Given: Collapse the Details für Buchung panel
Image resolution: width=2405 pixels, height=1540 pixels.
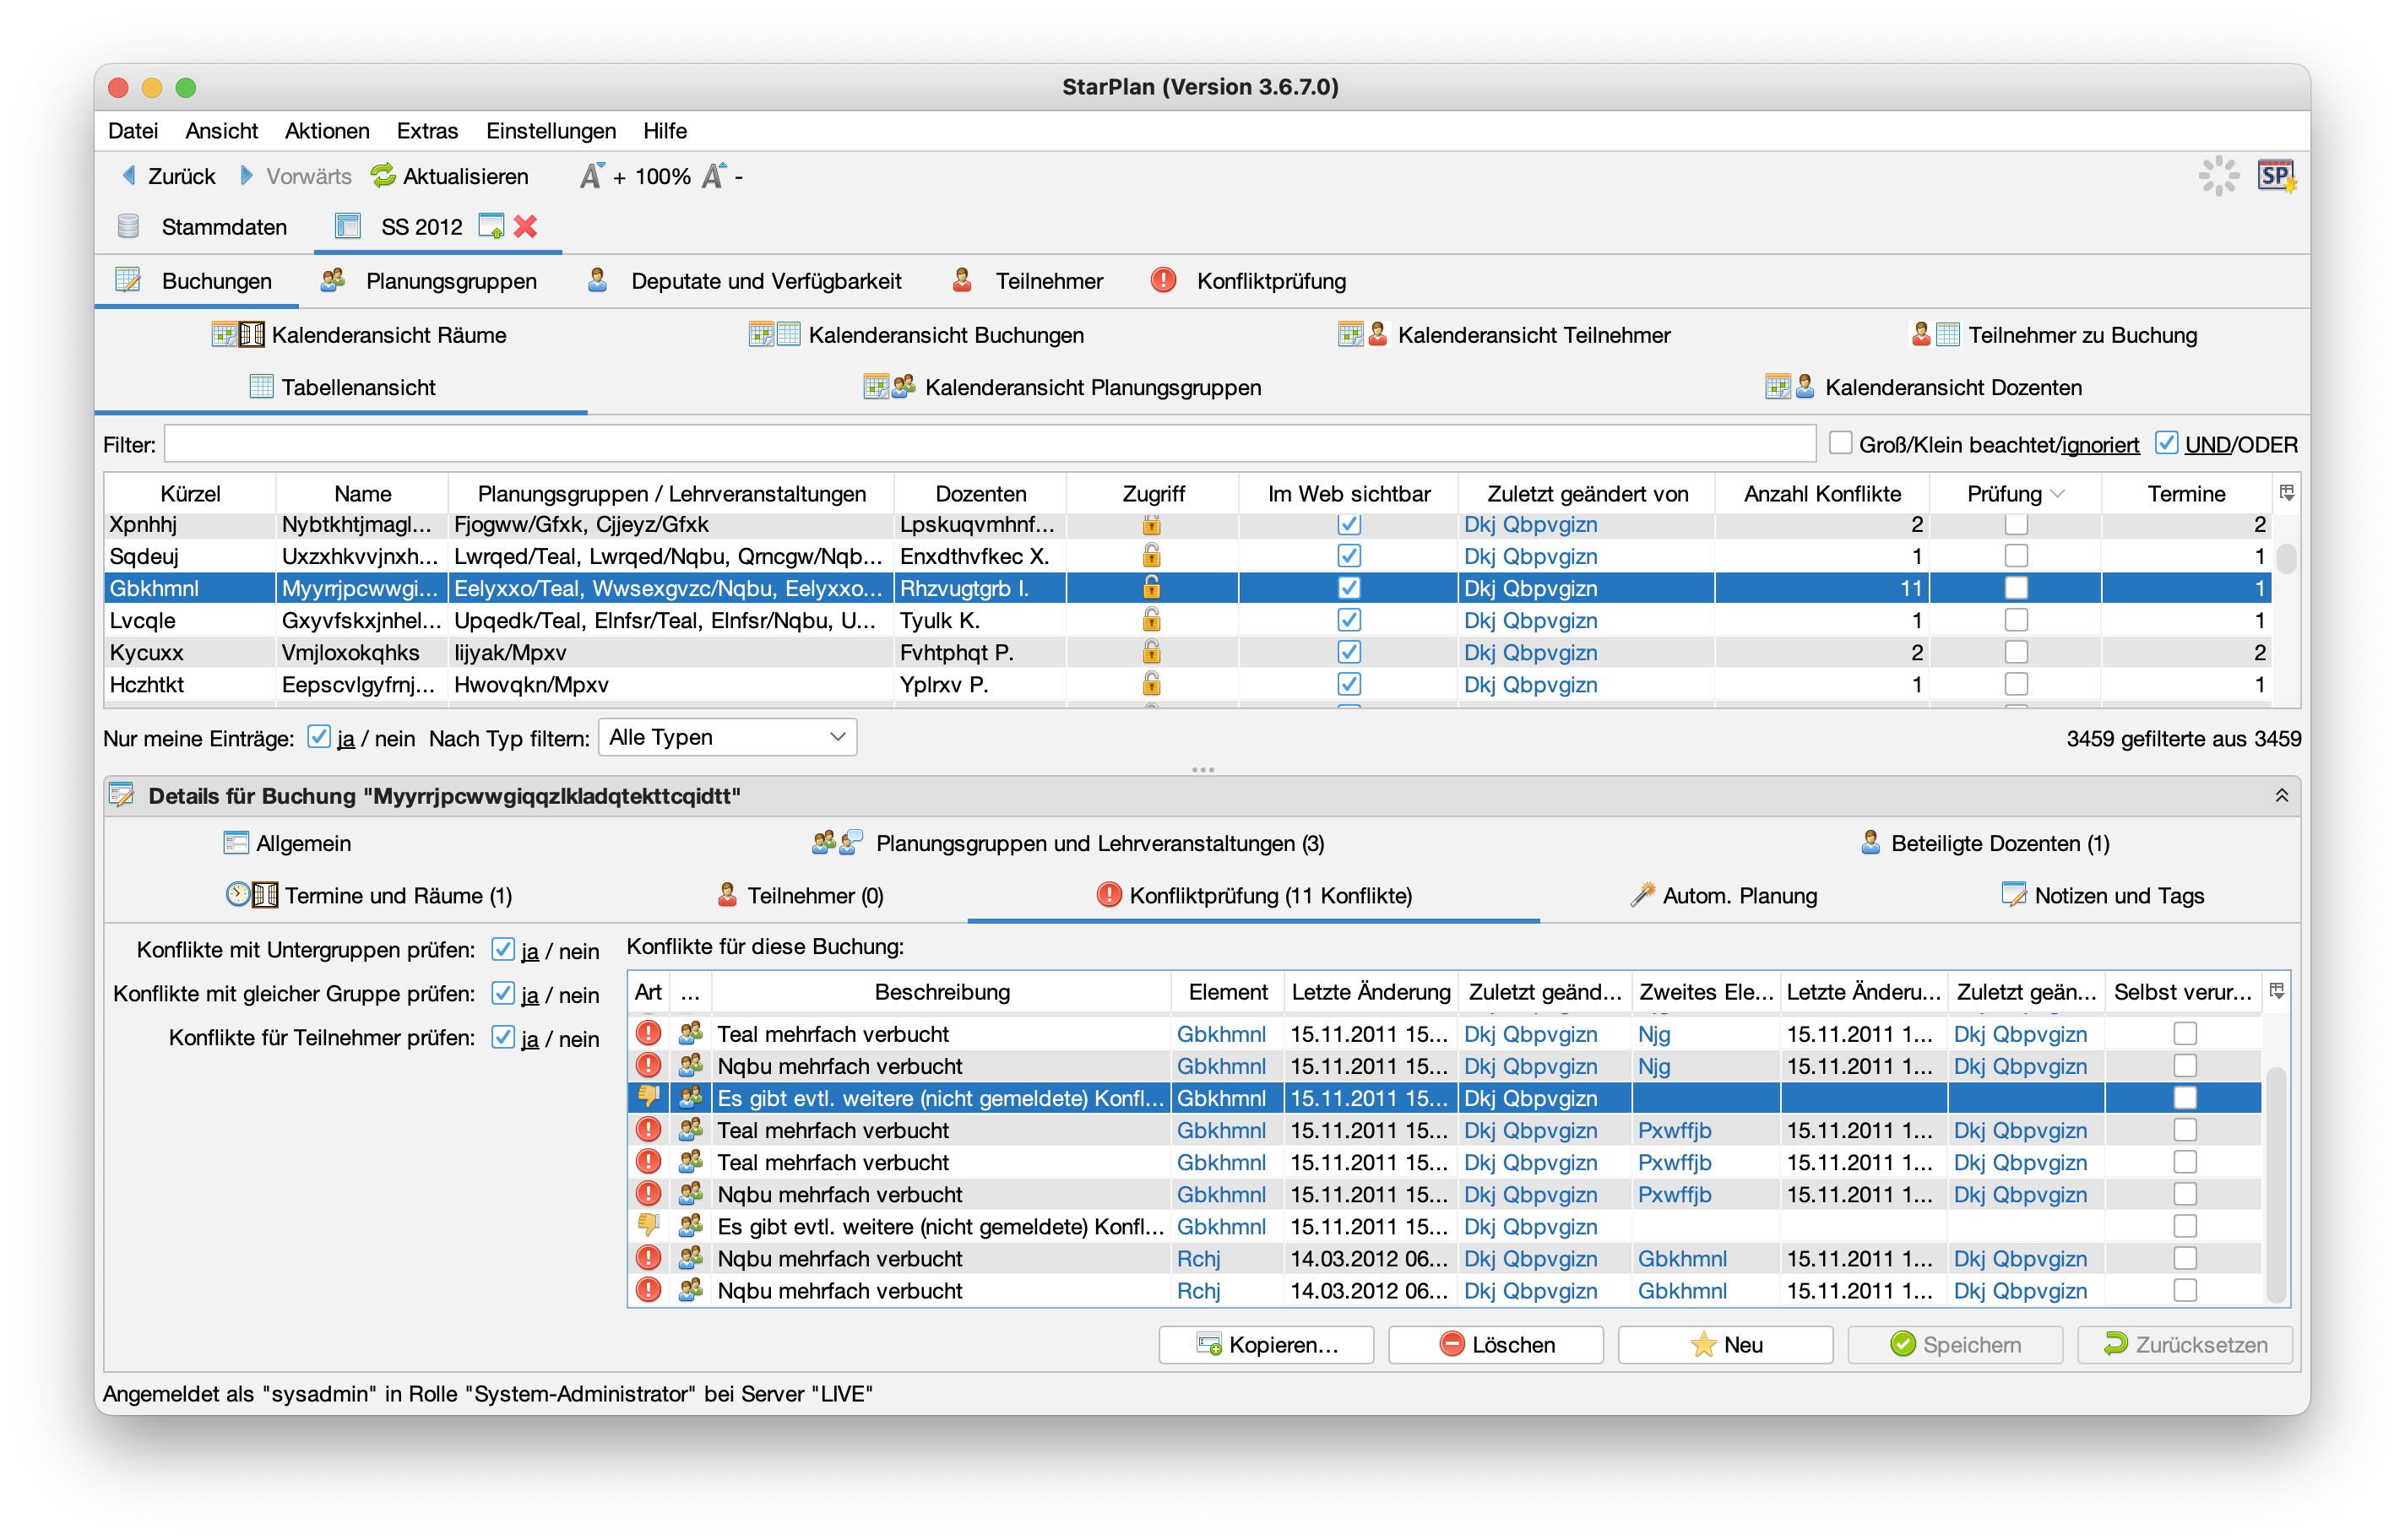Looking at the screenshot, I should [x=2281, y=796].
